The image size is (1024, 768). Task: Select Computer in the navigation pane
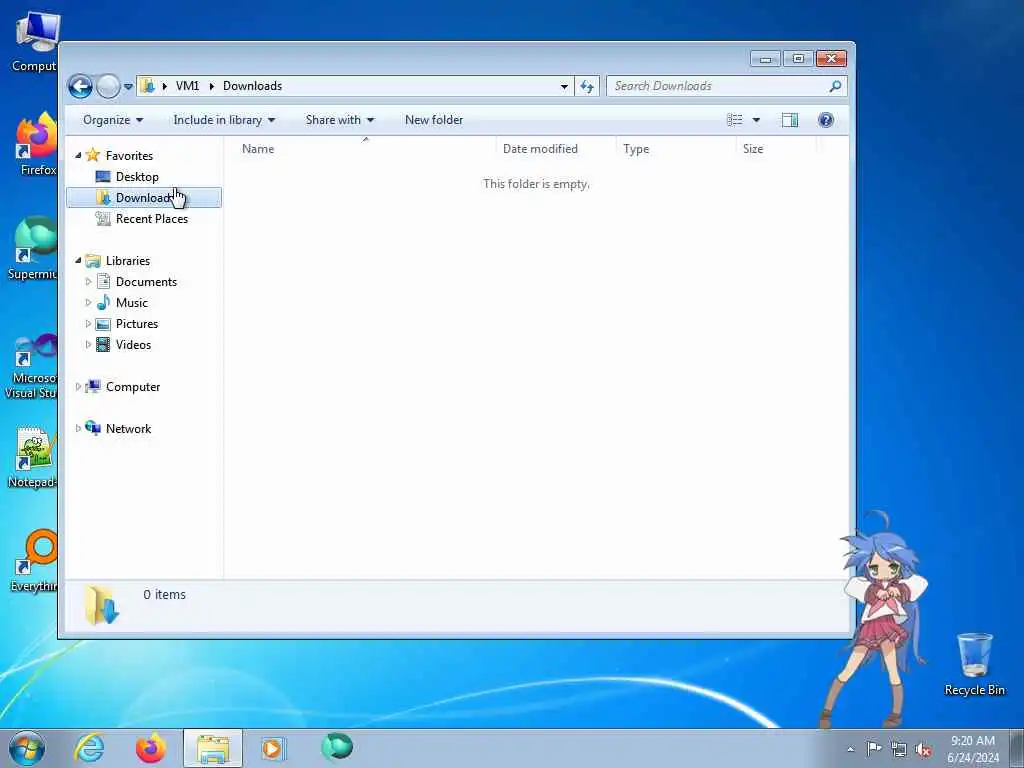click(133, 387)
